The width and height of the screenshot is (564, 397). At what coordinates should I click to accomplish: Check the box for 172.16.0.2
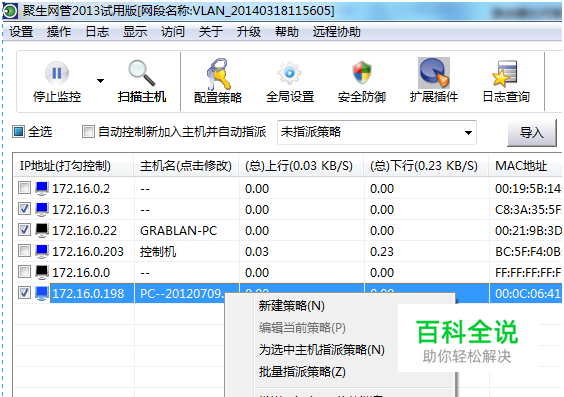click(24, 188)
